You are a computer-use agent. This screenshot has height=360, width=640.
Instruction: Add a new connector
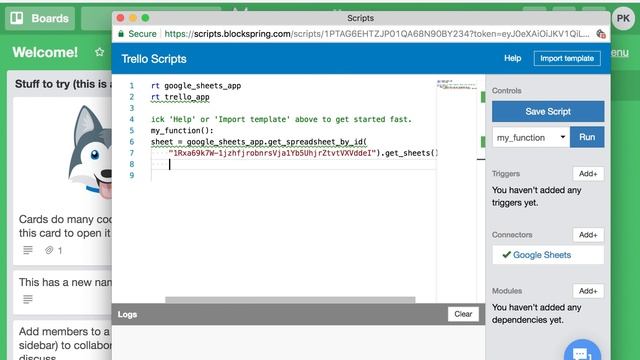click(x=588, y=235)
